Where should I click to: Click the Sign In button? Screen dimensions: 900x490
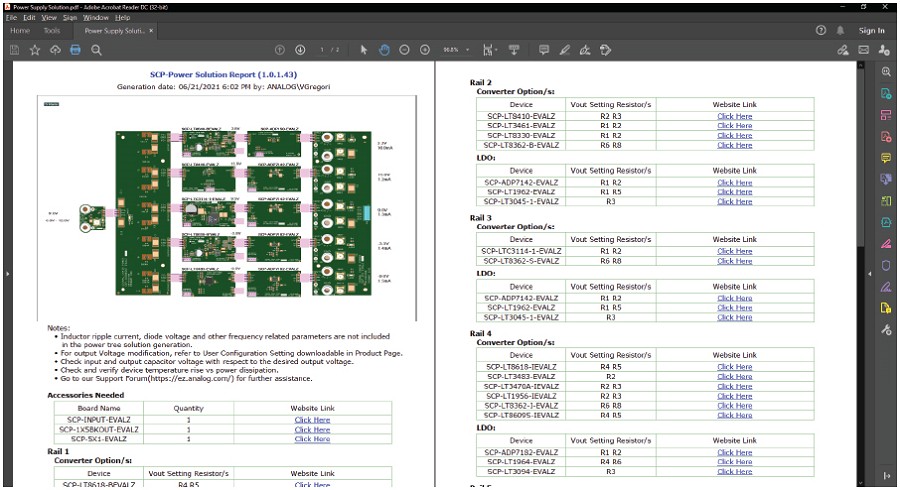(x=871, y=30)
